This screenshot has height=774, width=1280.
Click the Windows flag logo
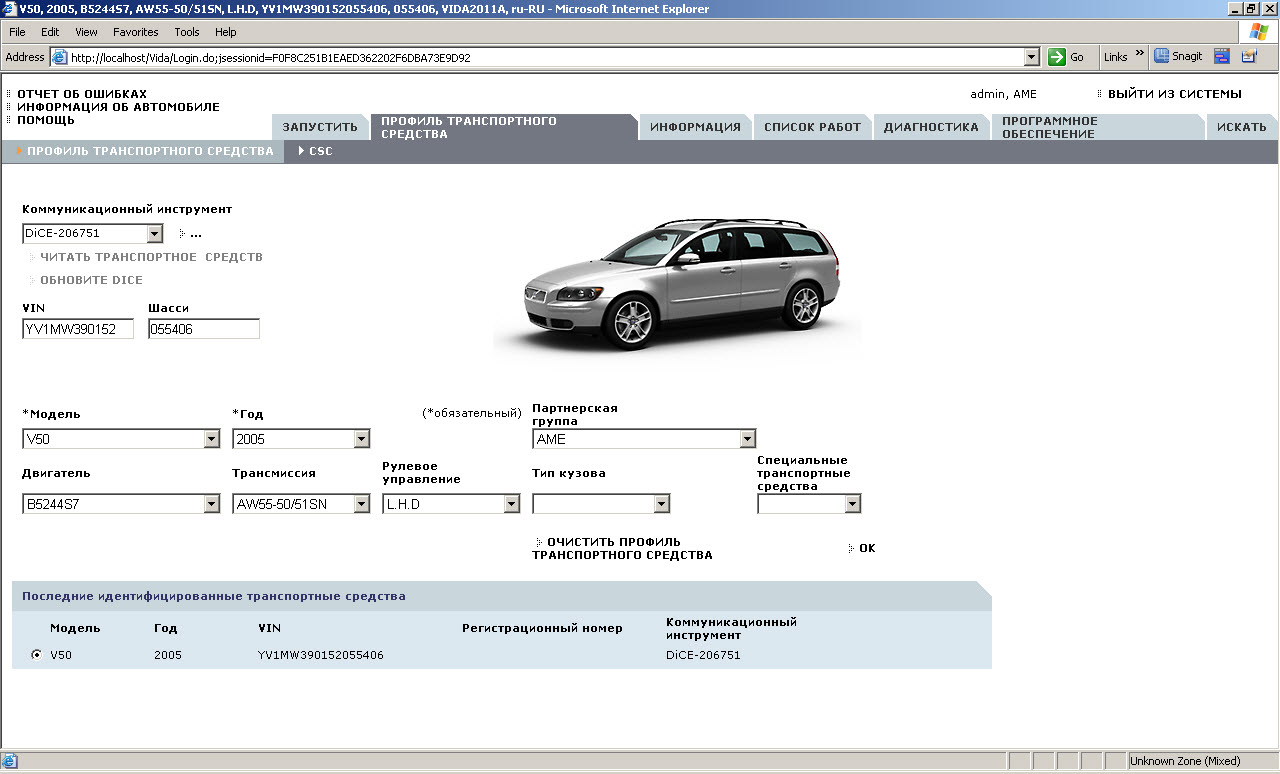[x=1258, y=32]
